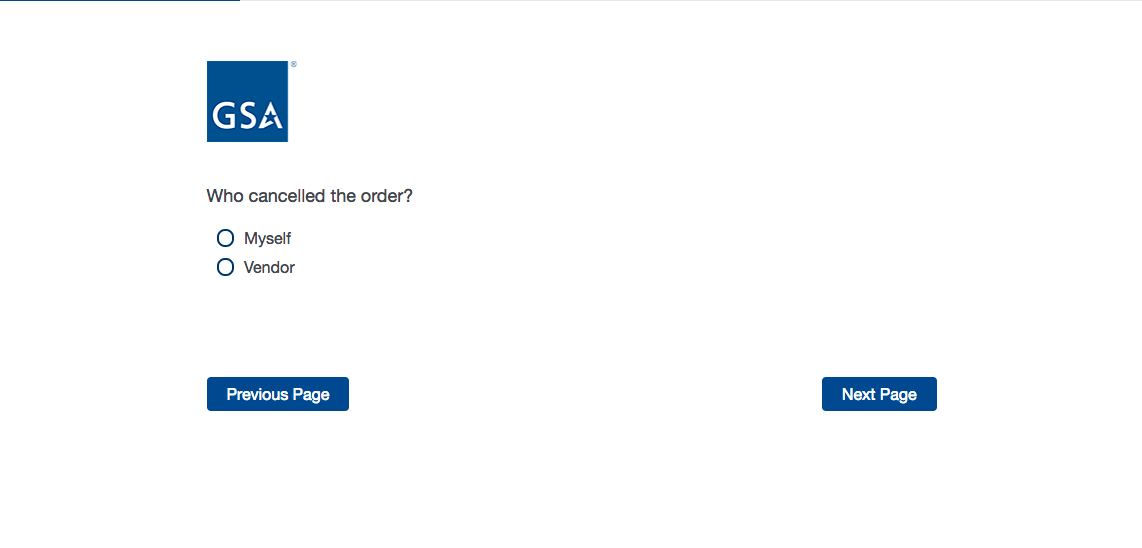This screenshot has height=548, width=1142.
Task: Go back with the Previous Page button
Action: [x=278, y=394]
